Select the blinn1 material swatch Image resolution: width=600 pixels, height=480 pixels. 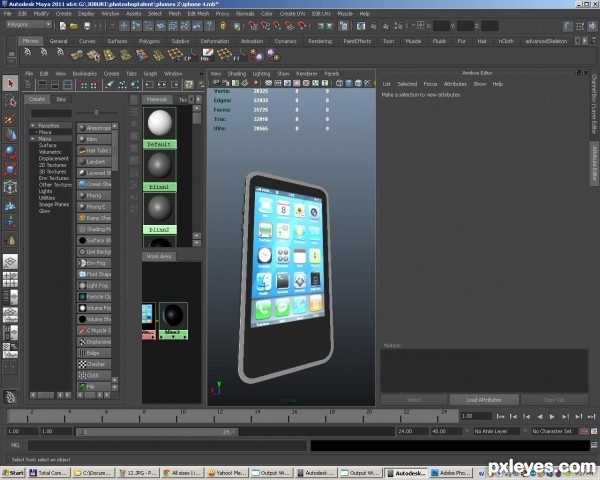160,166
